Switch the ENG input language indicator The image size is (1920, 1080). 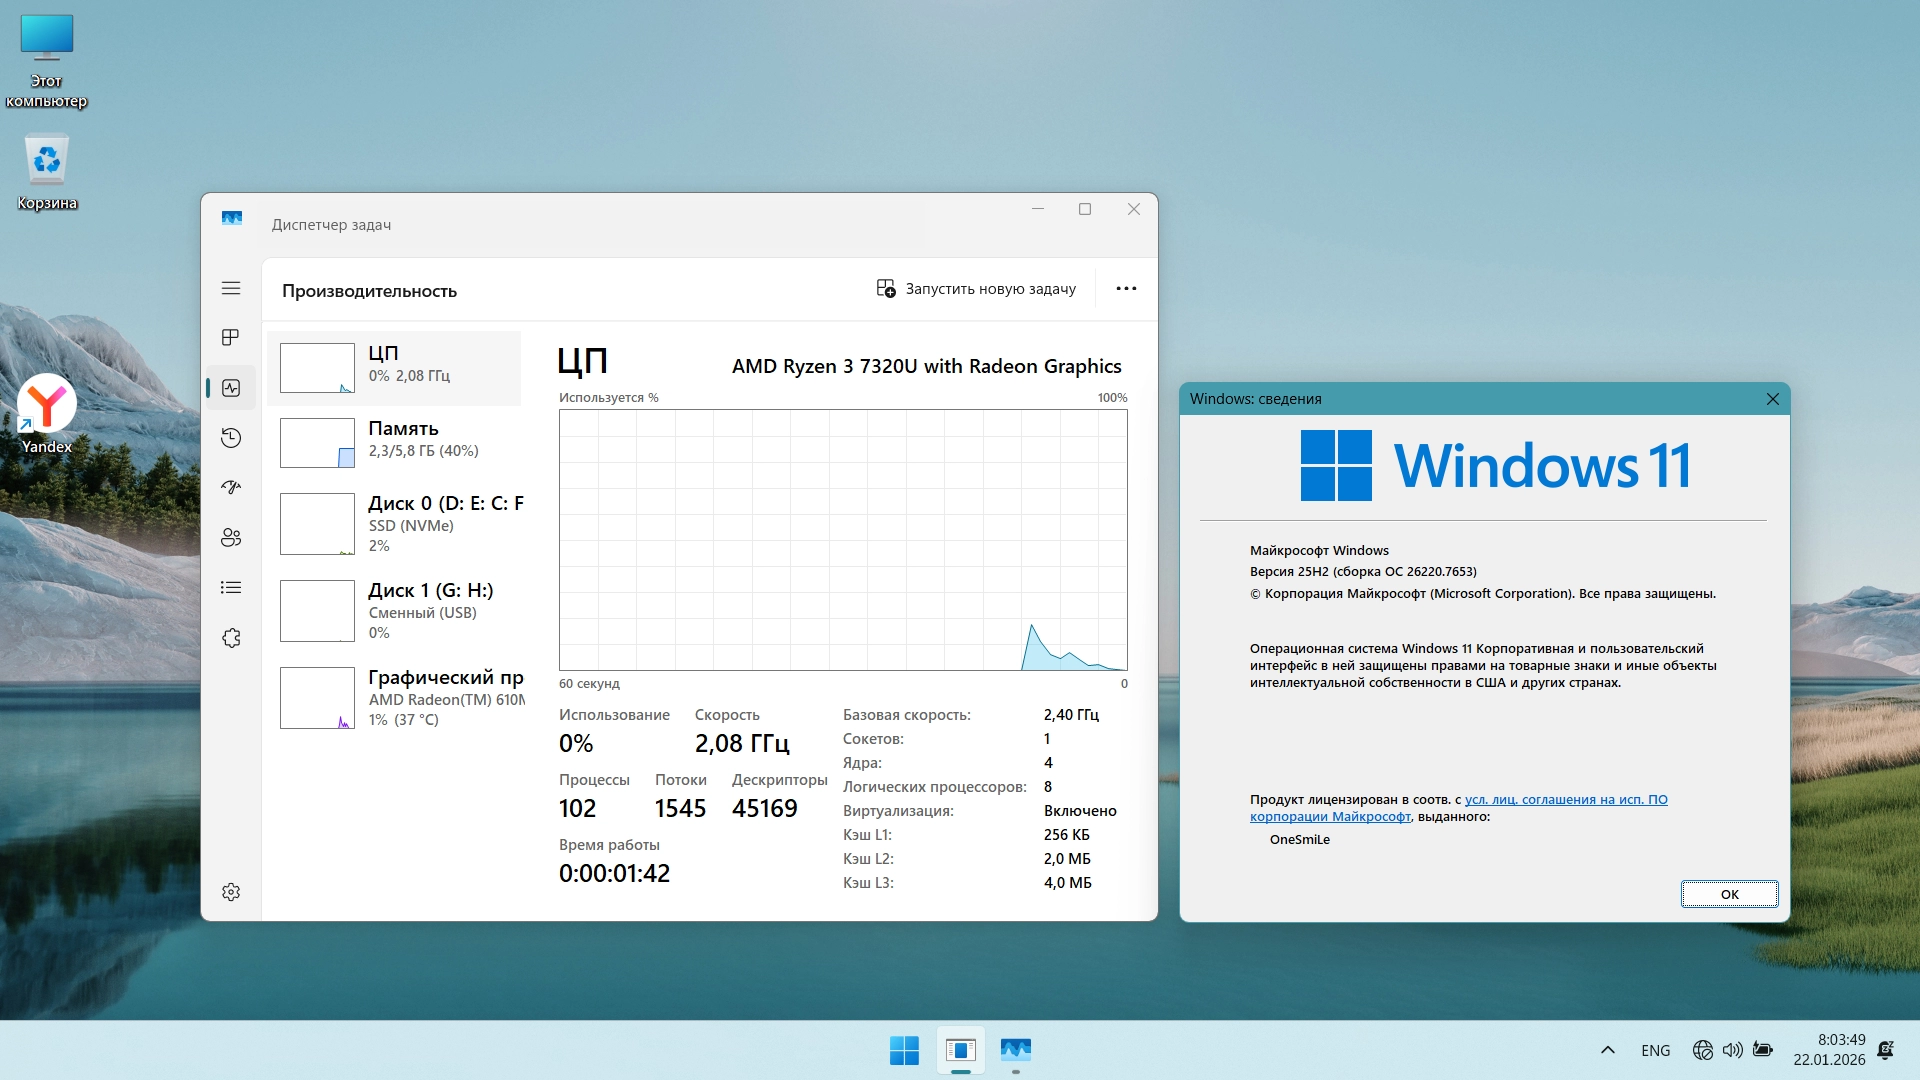pos(1655,1050)
